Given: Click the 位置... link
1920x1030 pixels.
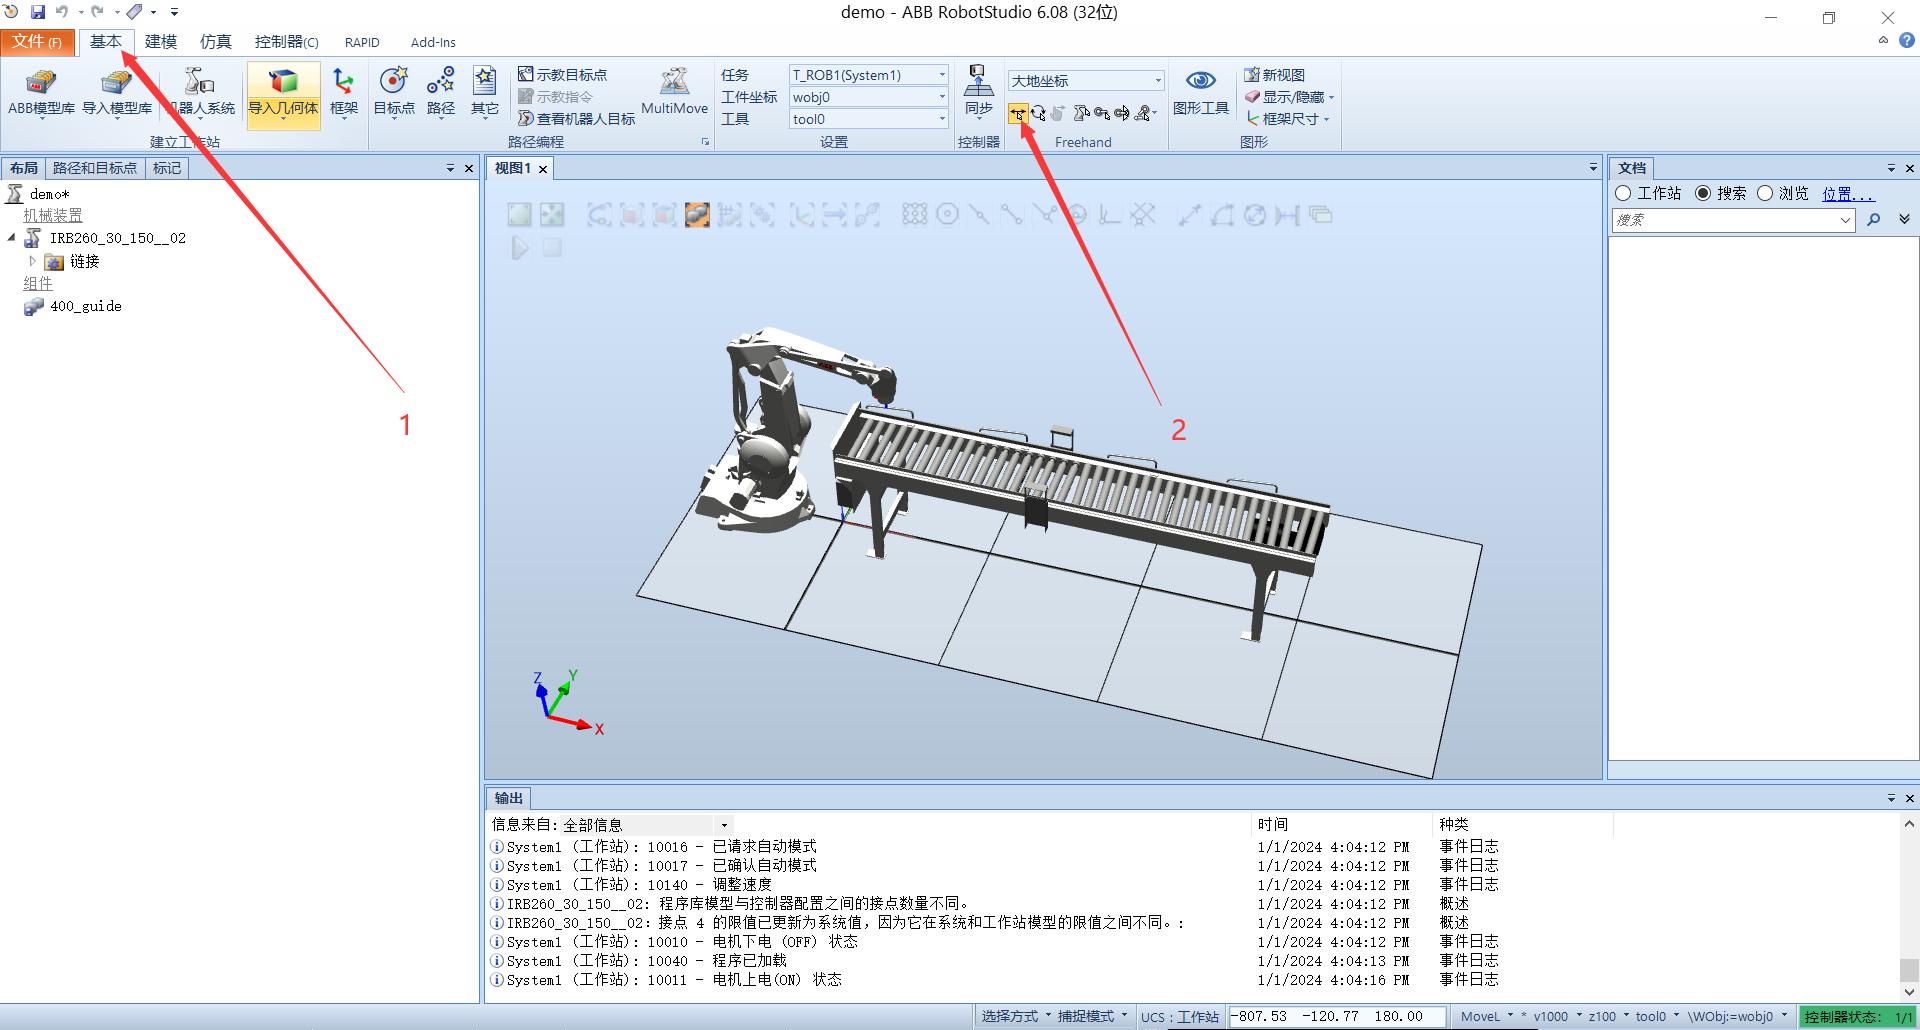Looking at the screenshot, I should point(1847,194).
